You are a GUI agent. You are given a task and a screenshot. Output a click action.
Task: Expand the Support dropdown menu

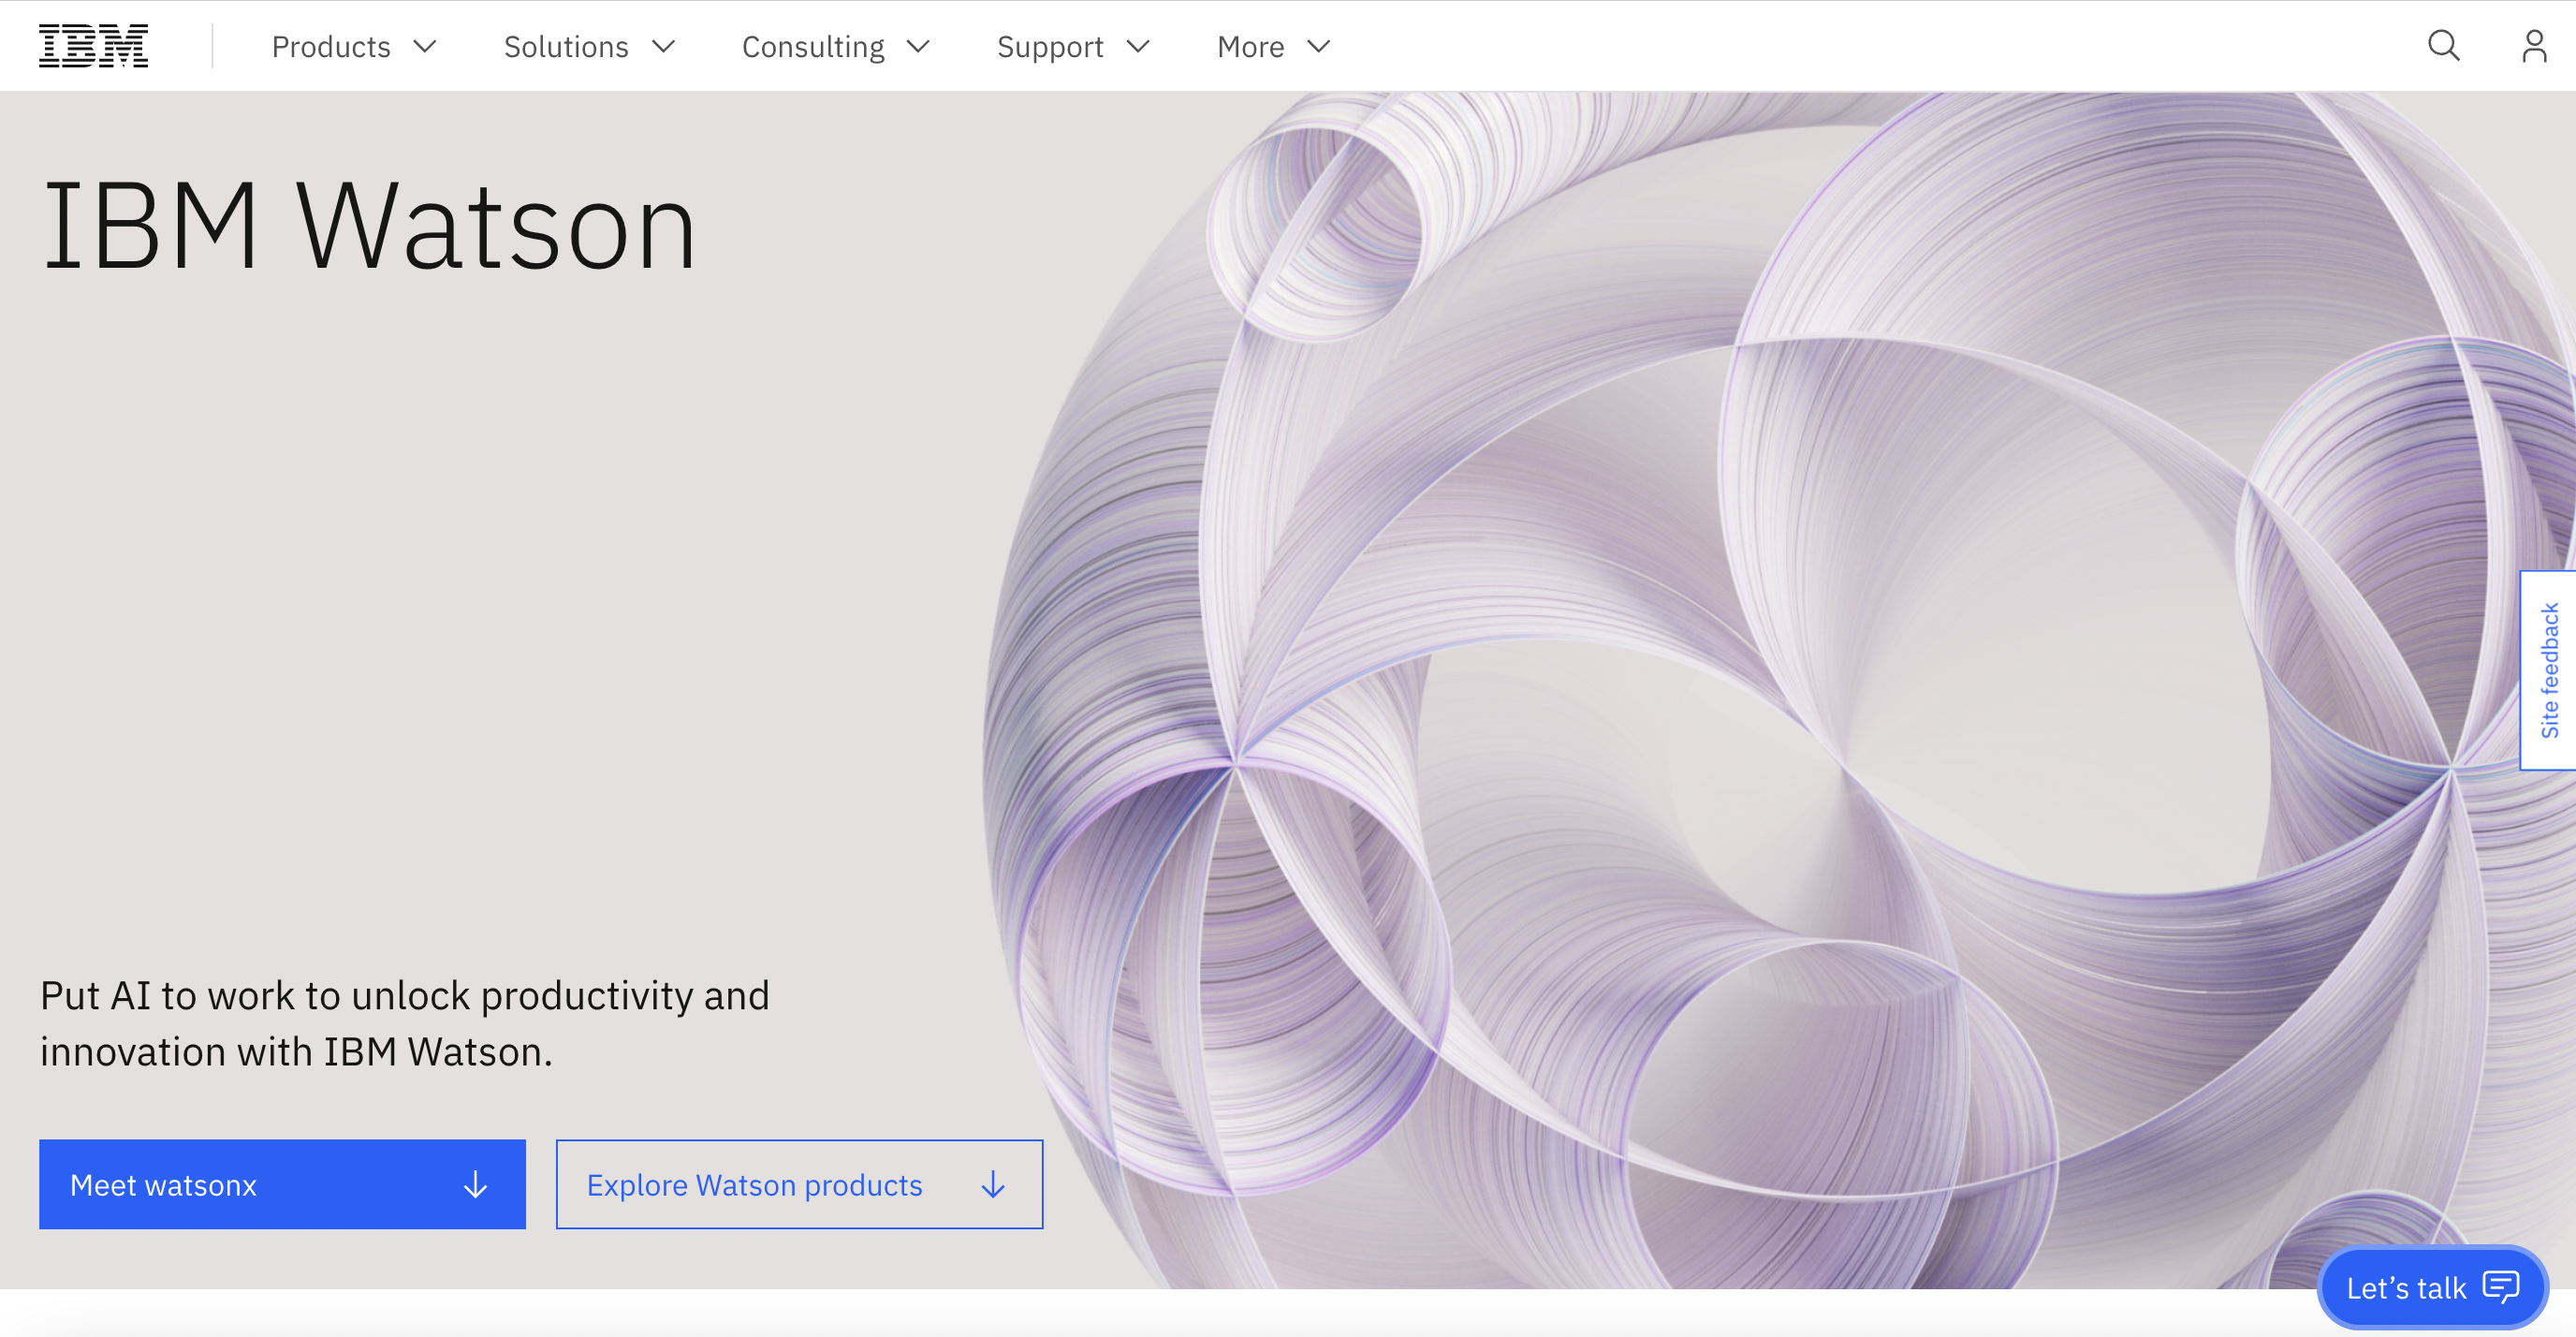pos(1075,46)
